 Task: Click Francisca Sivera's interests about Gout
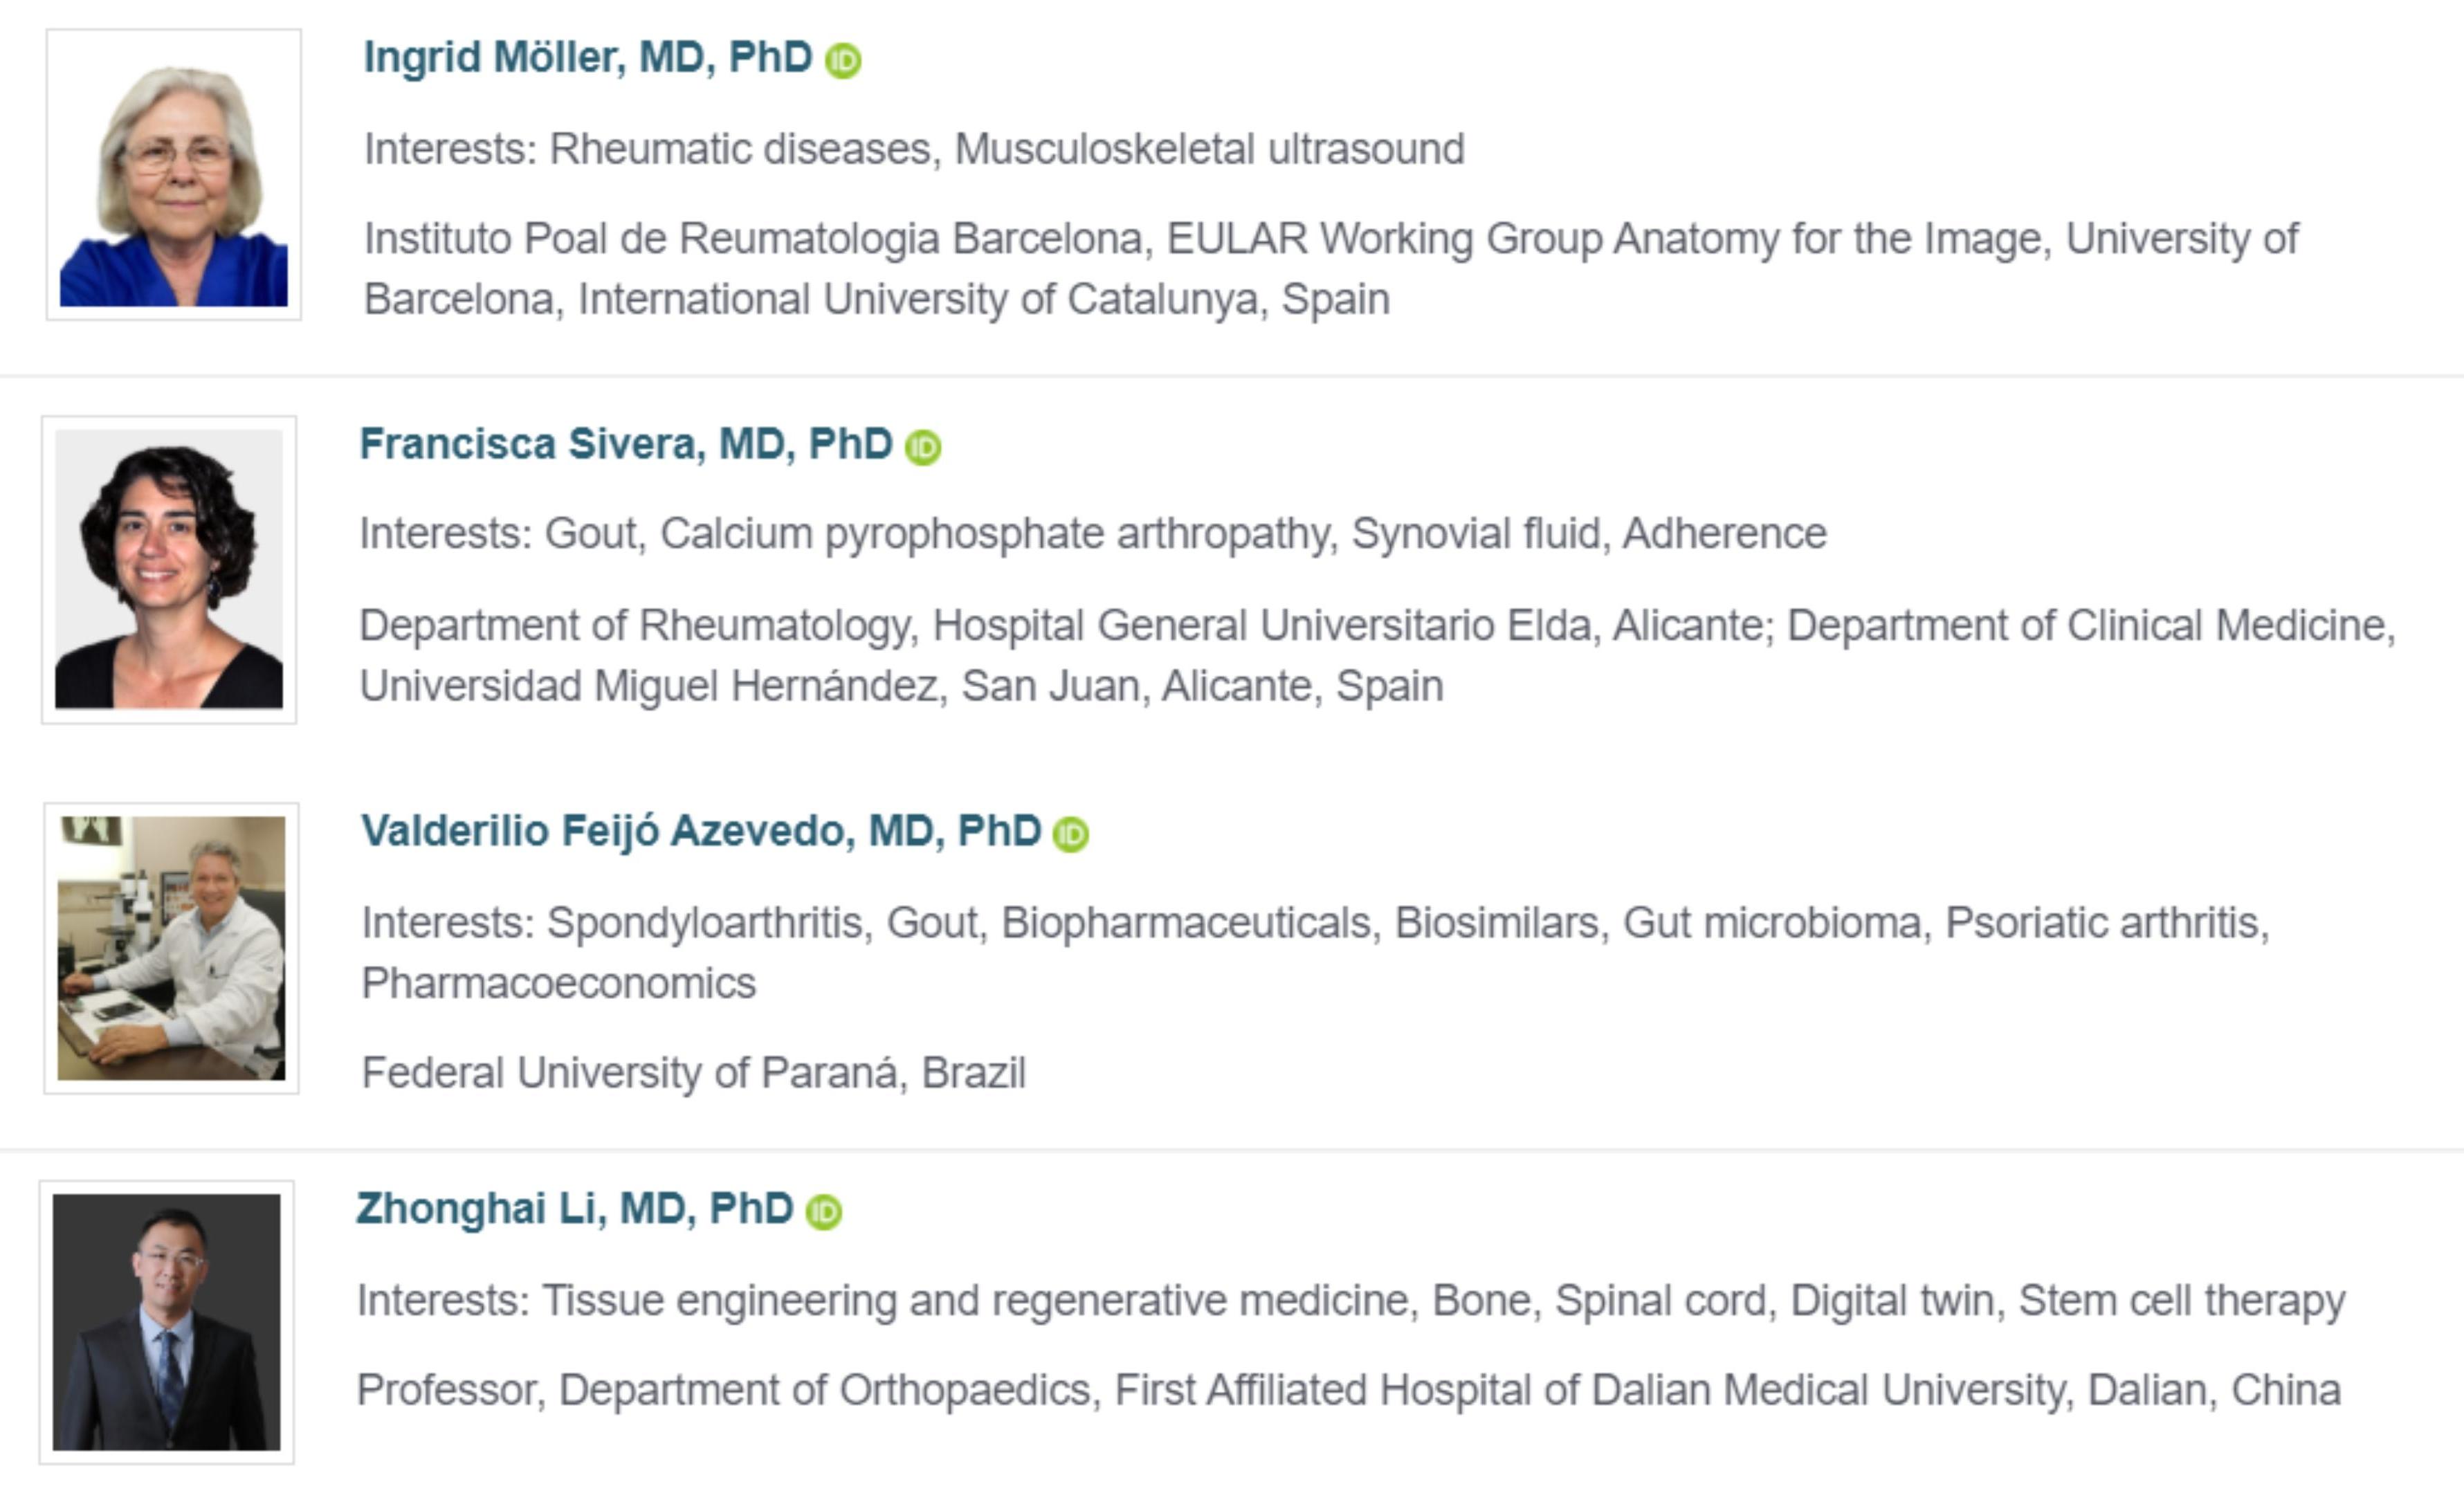[1093, 535]
